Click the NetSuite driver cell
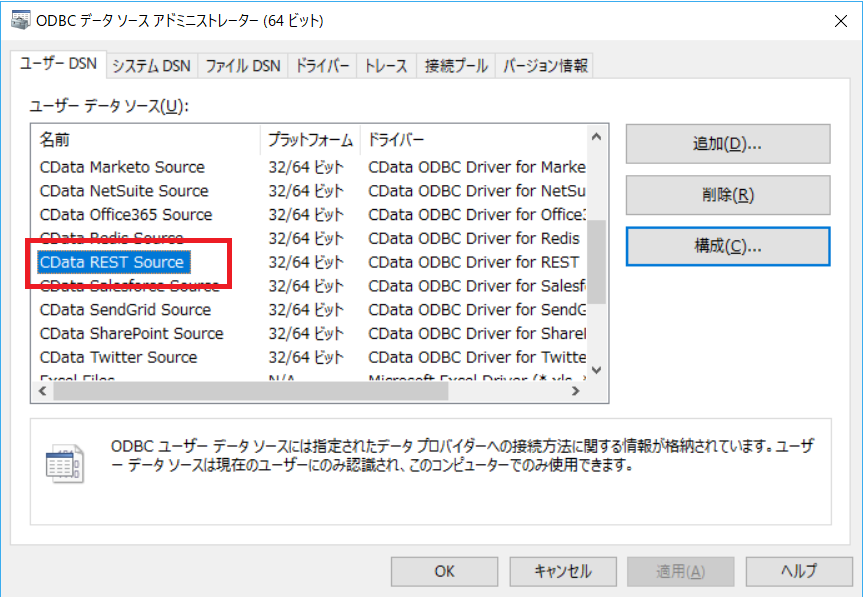Image resolution: width=864 pixels, height=598 pixels. pos(477,191)
